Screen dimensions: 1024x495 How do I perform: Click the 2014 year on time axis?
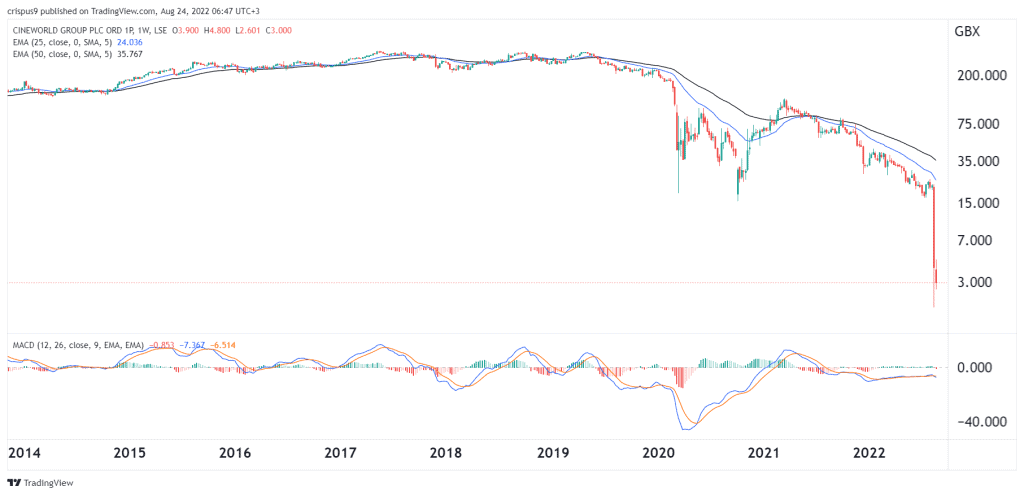(x=23, y=453)
